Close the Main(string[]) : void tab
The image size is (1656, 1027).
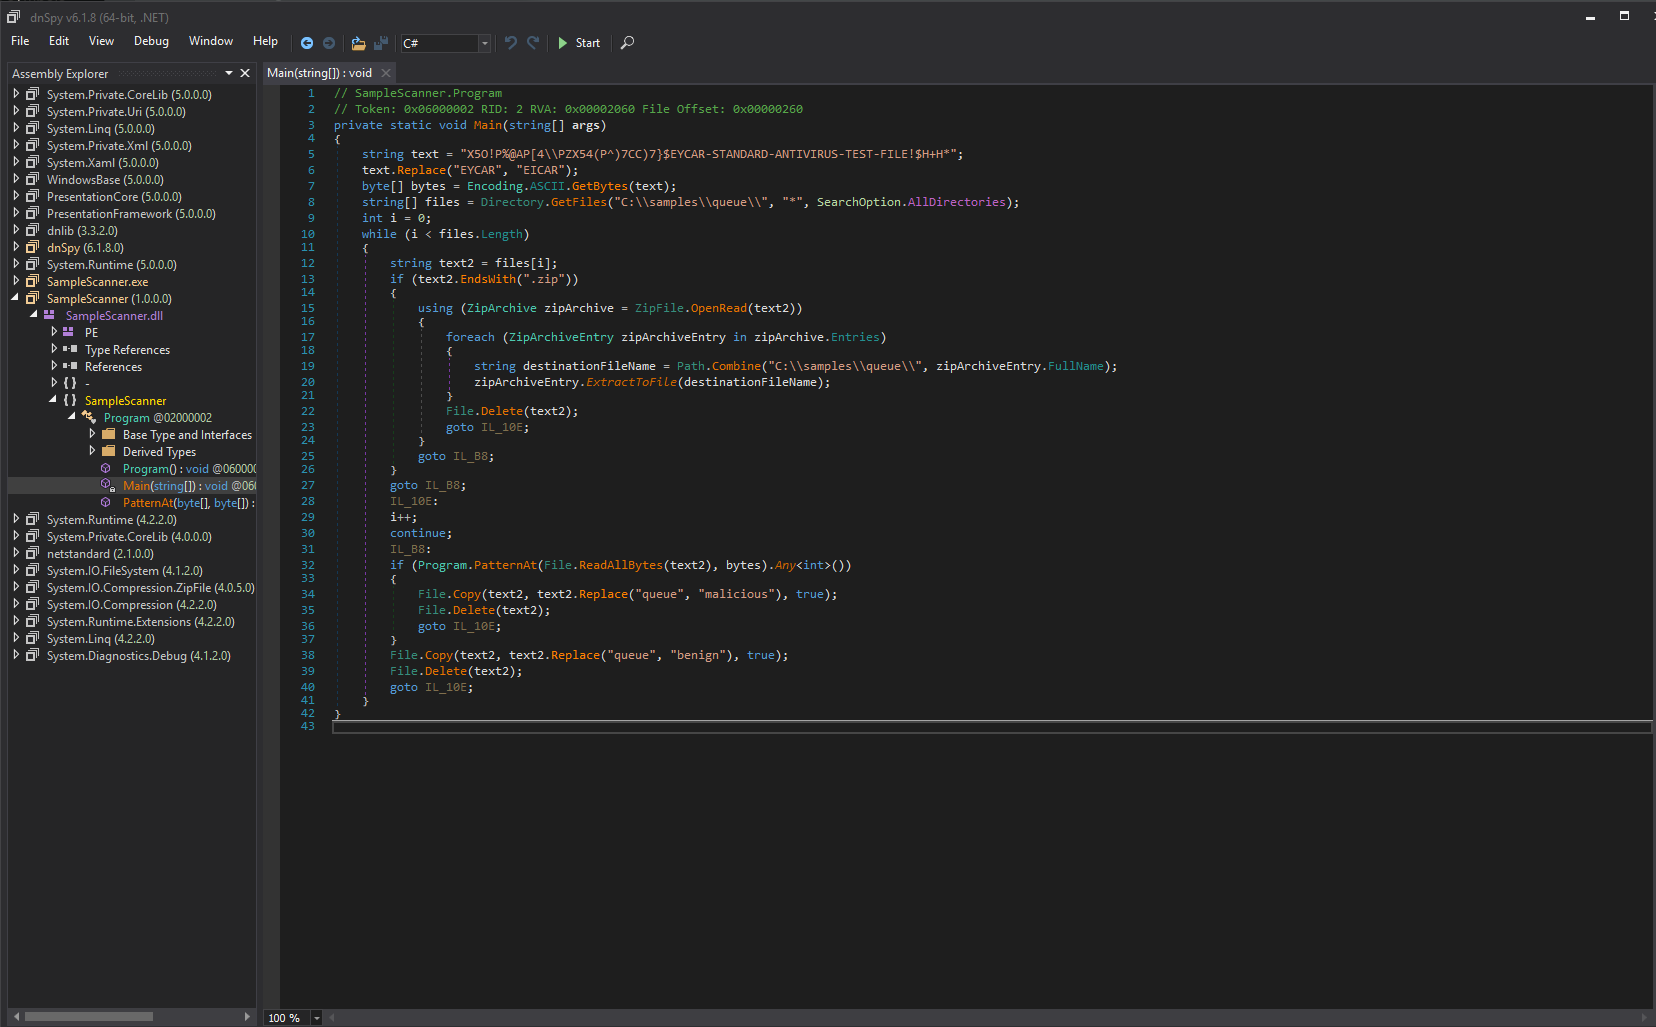pos(386,73)
